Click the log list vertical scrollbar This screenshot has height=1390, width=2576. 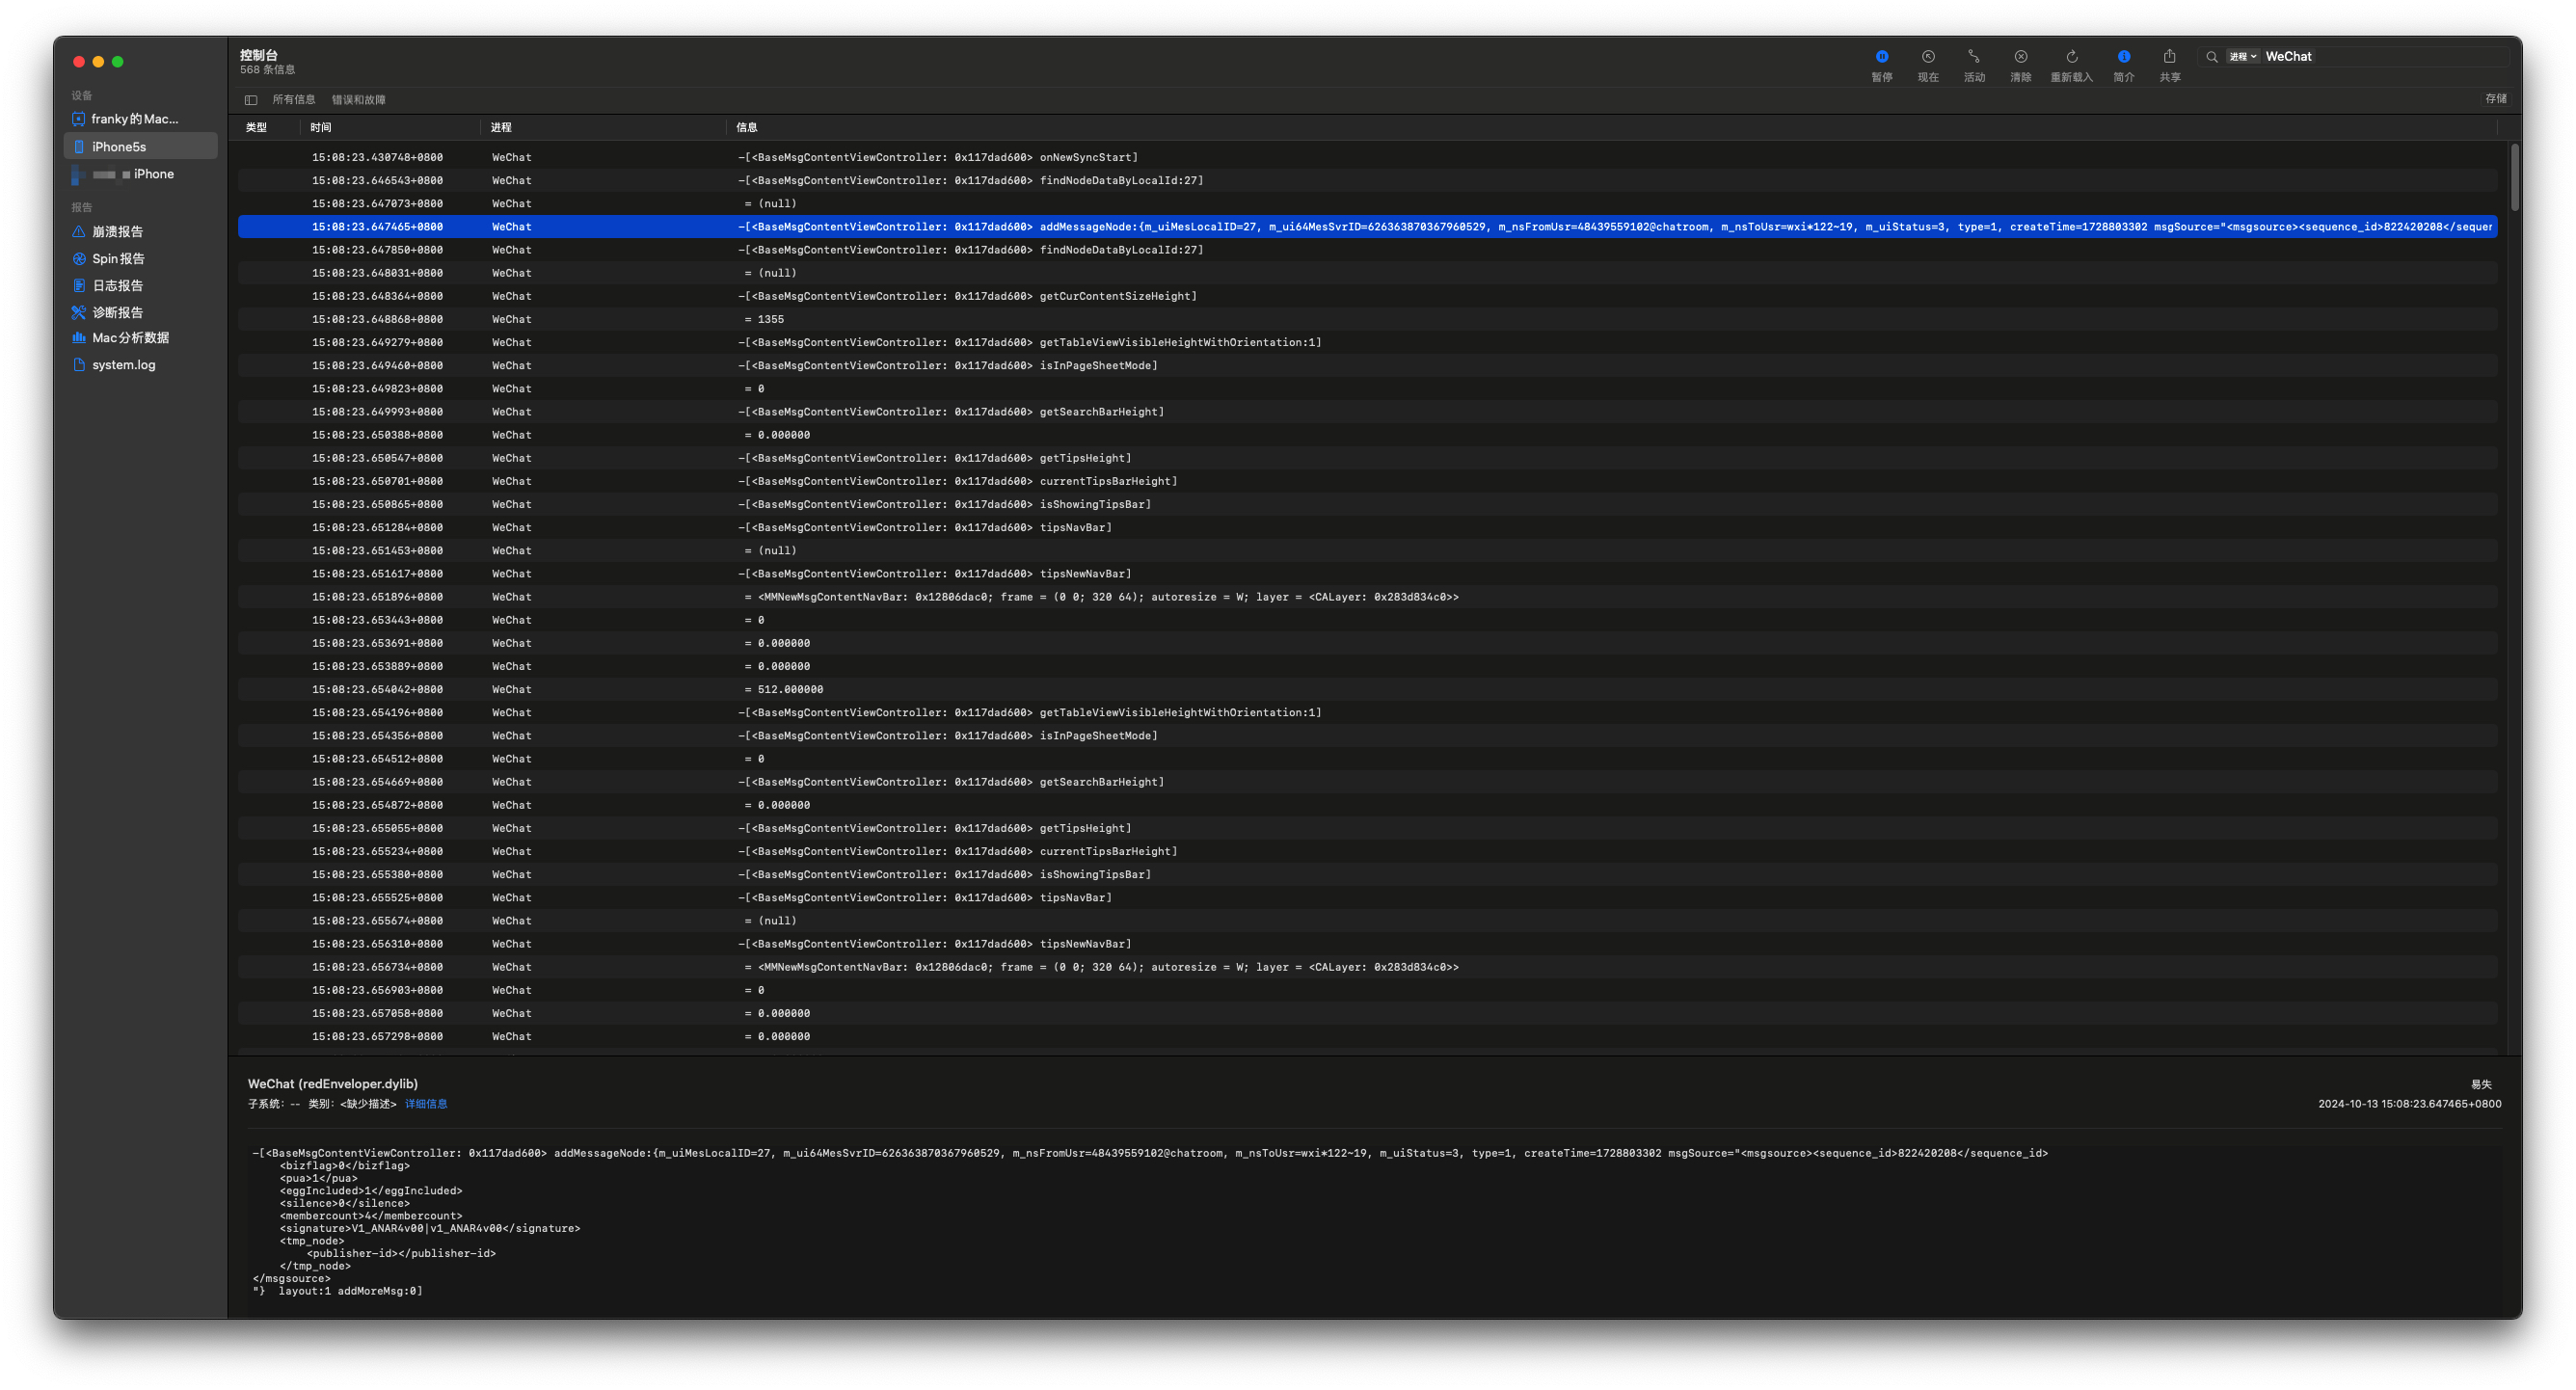coord(2513,178)
